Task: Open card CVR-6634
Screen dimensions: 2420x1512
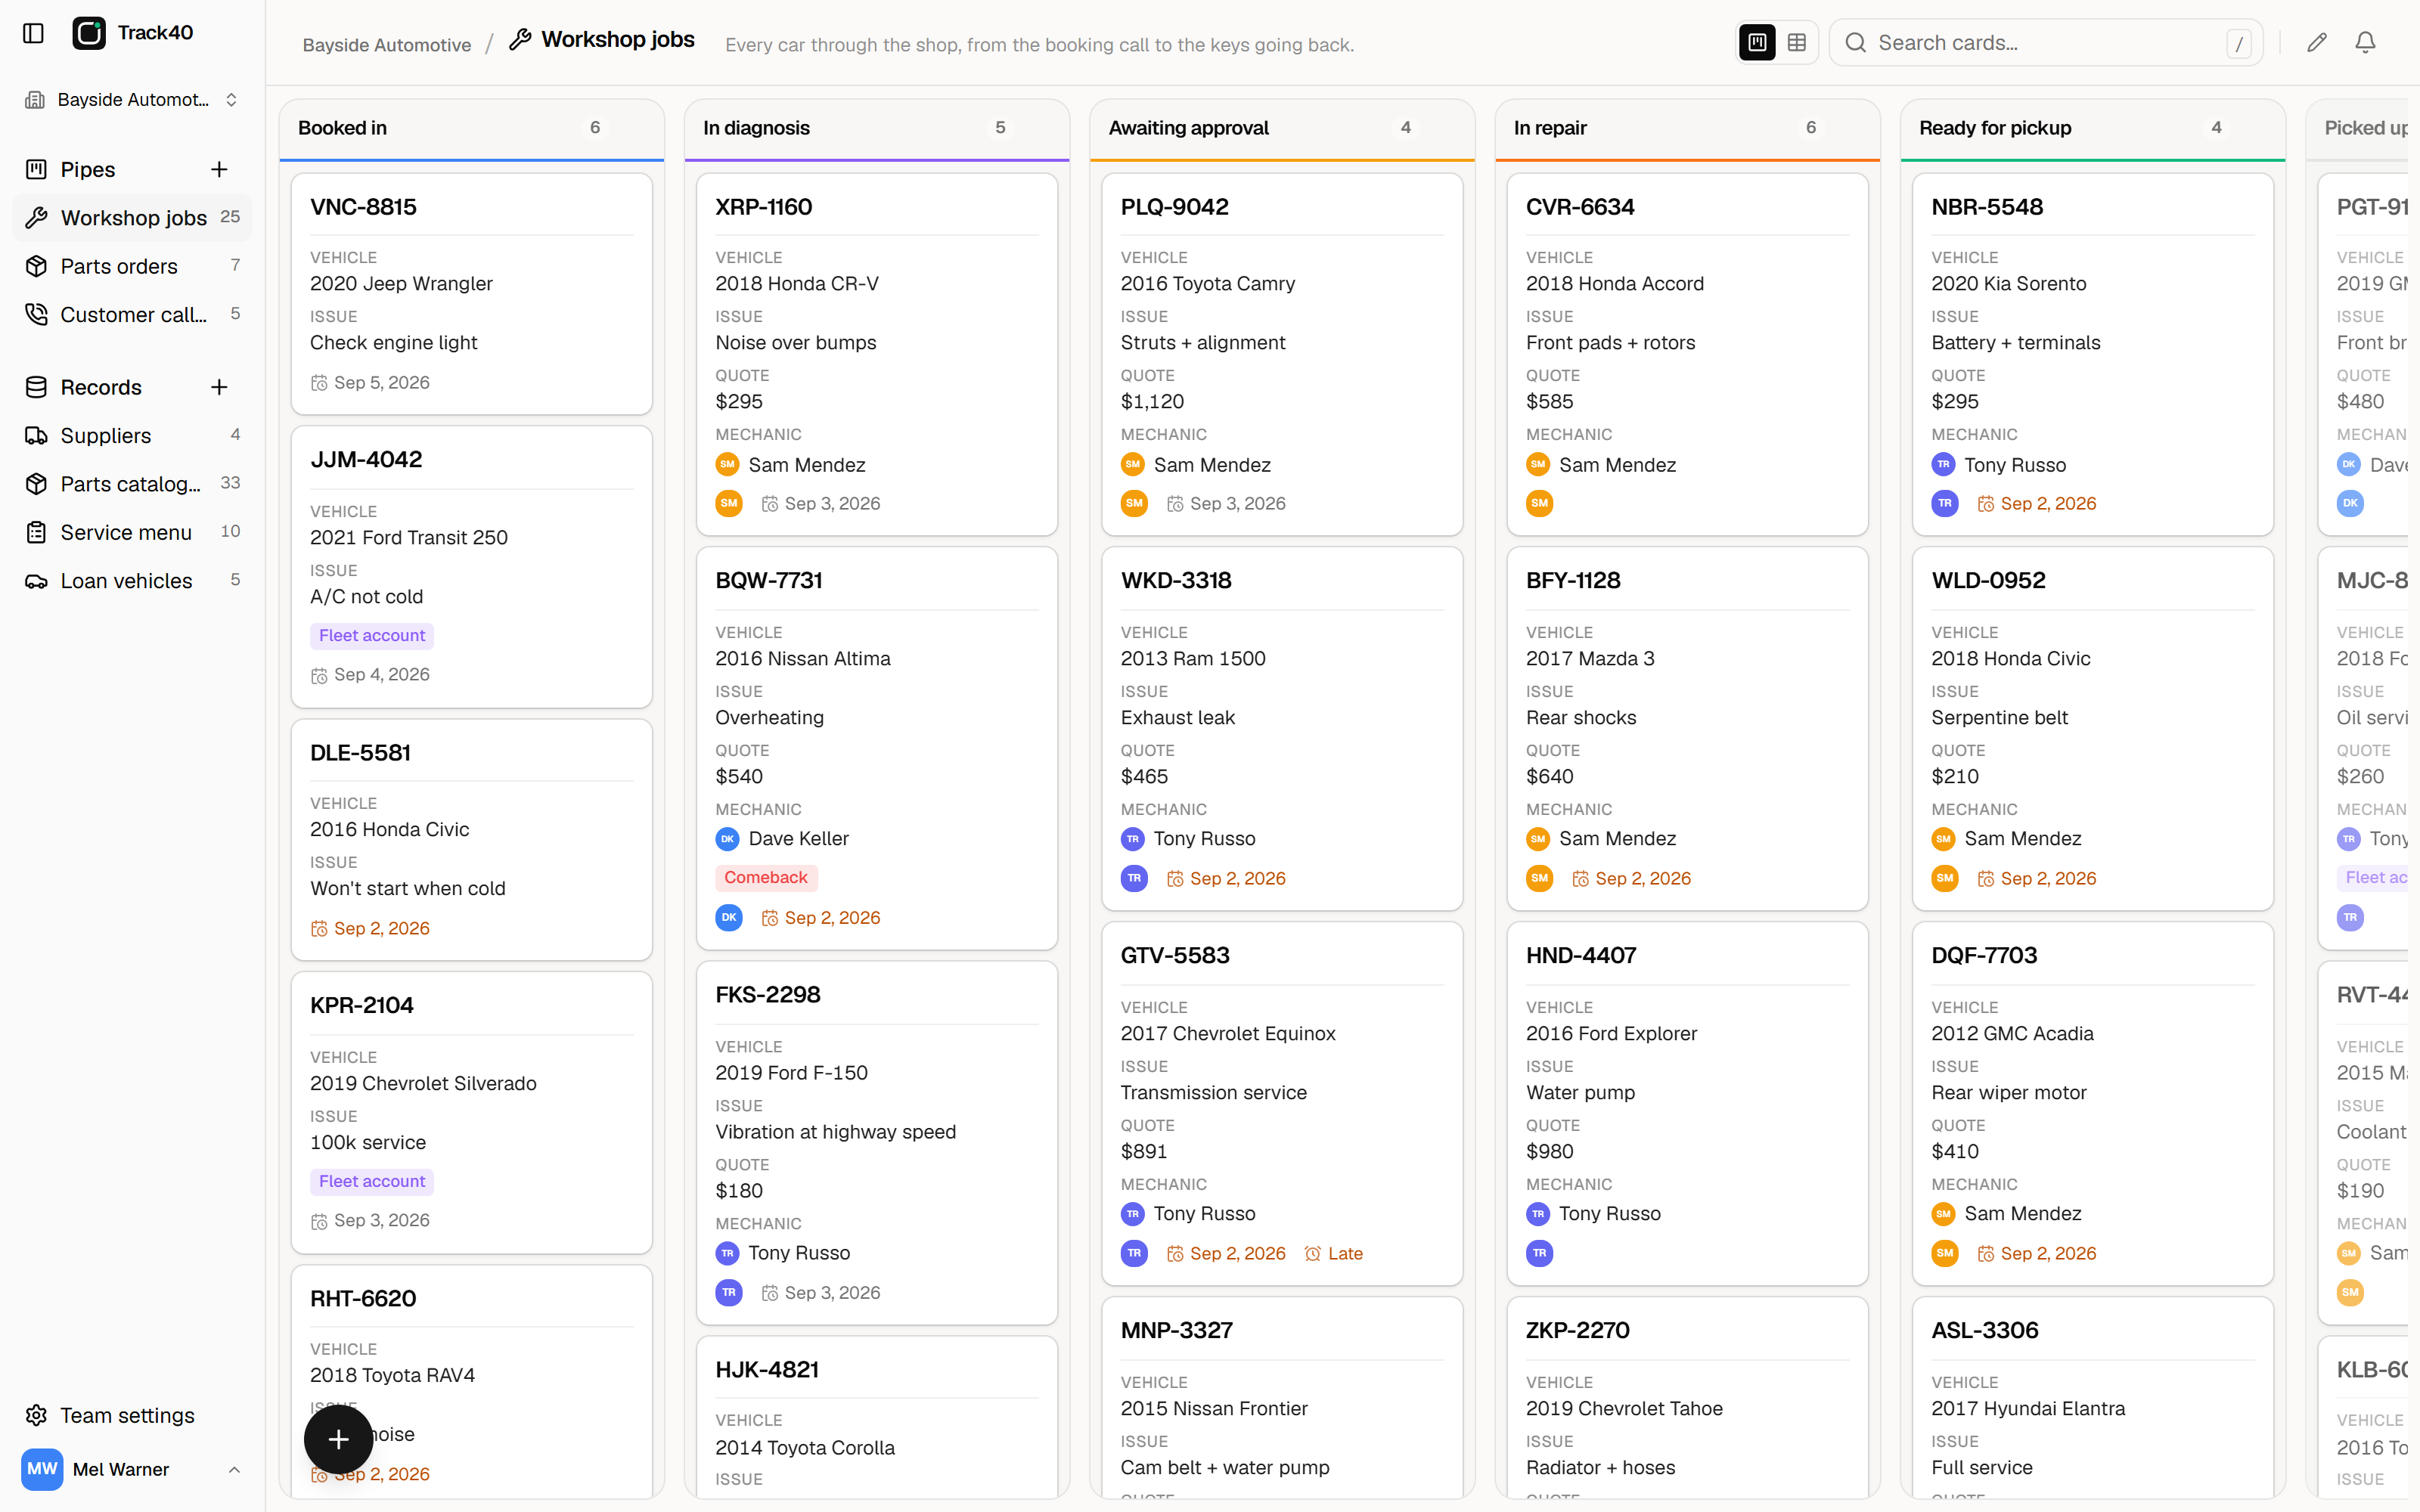Action: [1688, 355]
